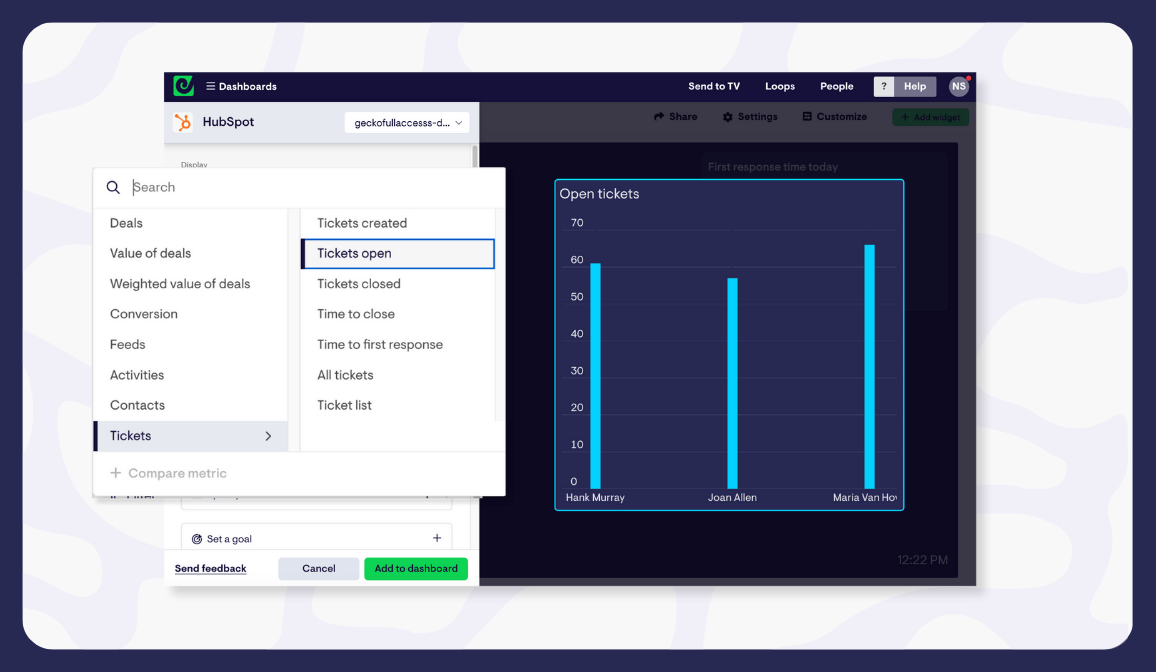
Task: Click the Help button
Action: [x=915, y=86]
